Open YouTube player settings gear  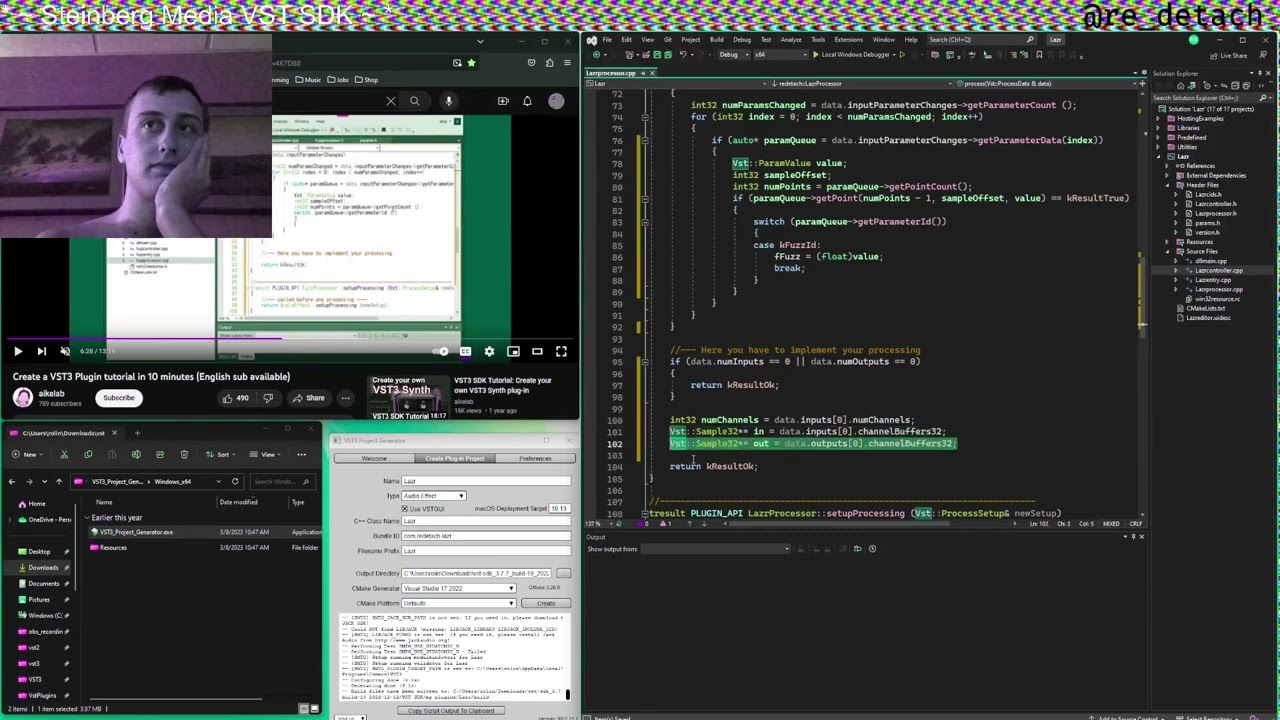(x=489, y=351)
